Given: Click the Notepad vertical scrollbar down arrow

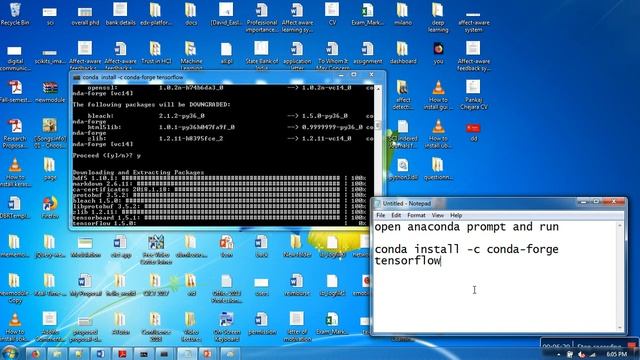Looking at the screenshot, I should pos(620,328).
